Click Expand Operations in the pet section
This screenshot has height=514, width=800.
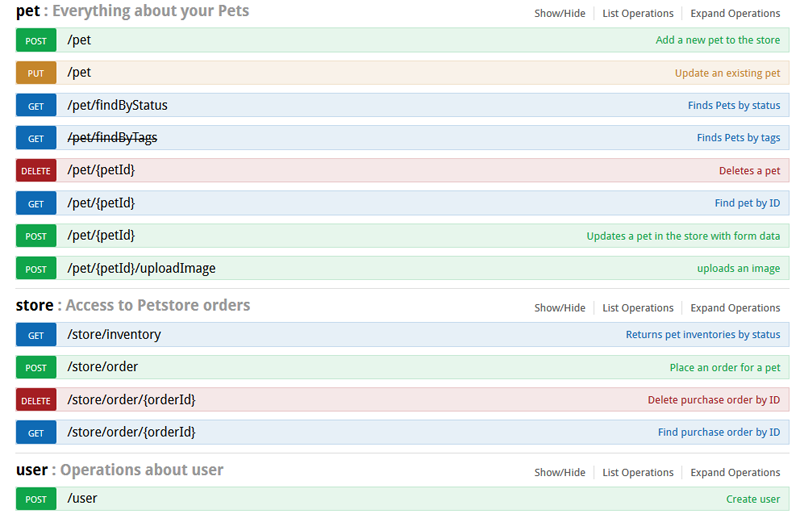[x=735, y=13]
